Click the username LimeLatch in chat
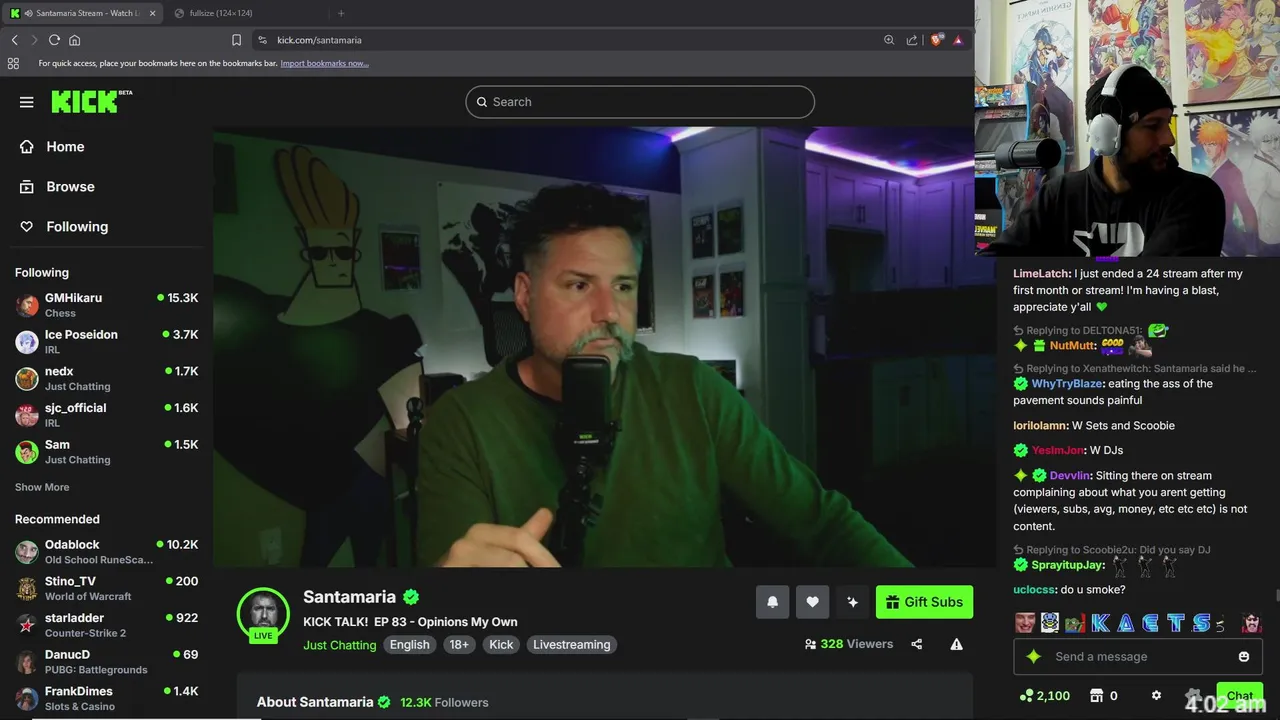 click(1041, 273)
